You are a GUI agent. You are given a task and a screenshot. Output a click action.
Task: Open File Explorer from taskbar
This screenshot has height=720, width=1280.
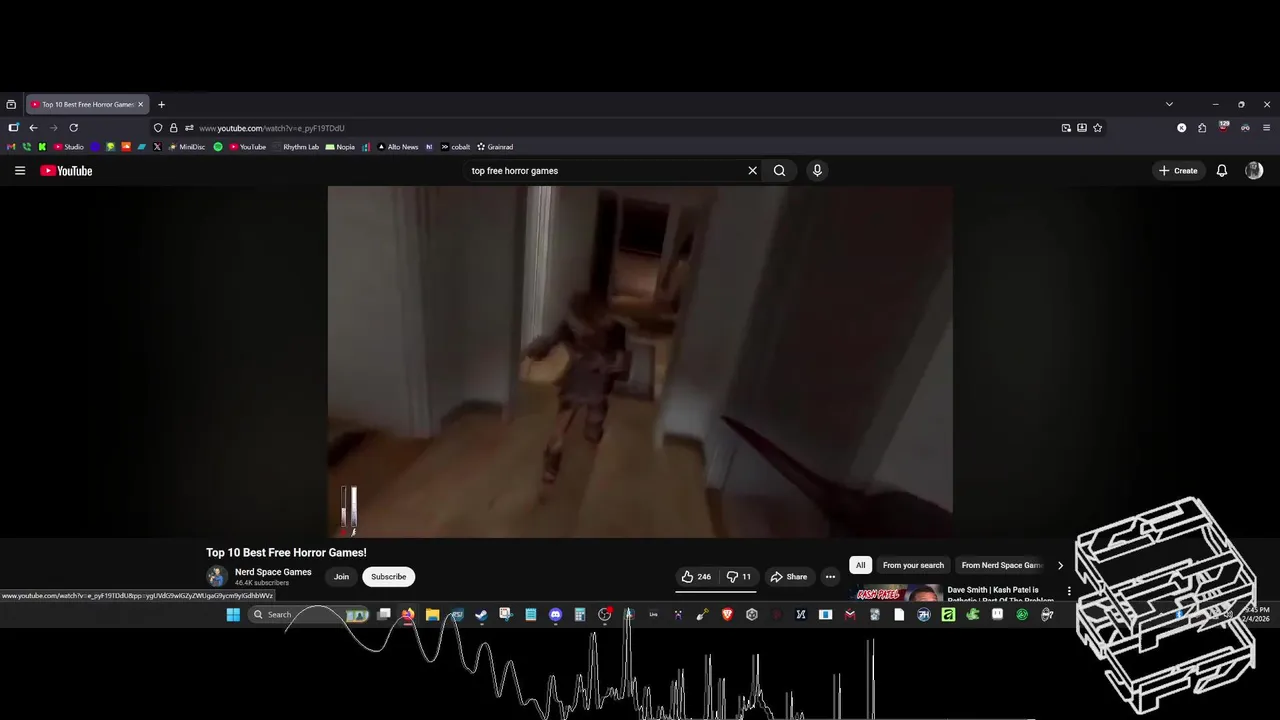[432, 615]
